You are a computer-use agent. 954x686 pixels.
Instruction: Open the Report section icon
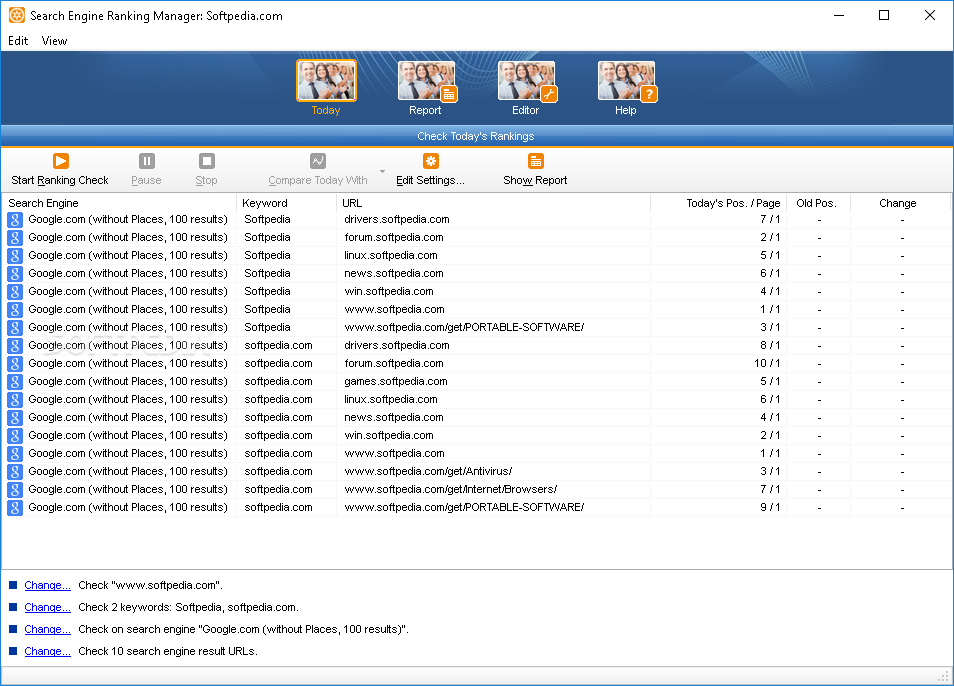[x=426, y=80]
